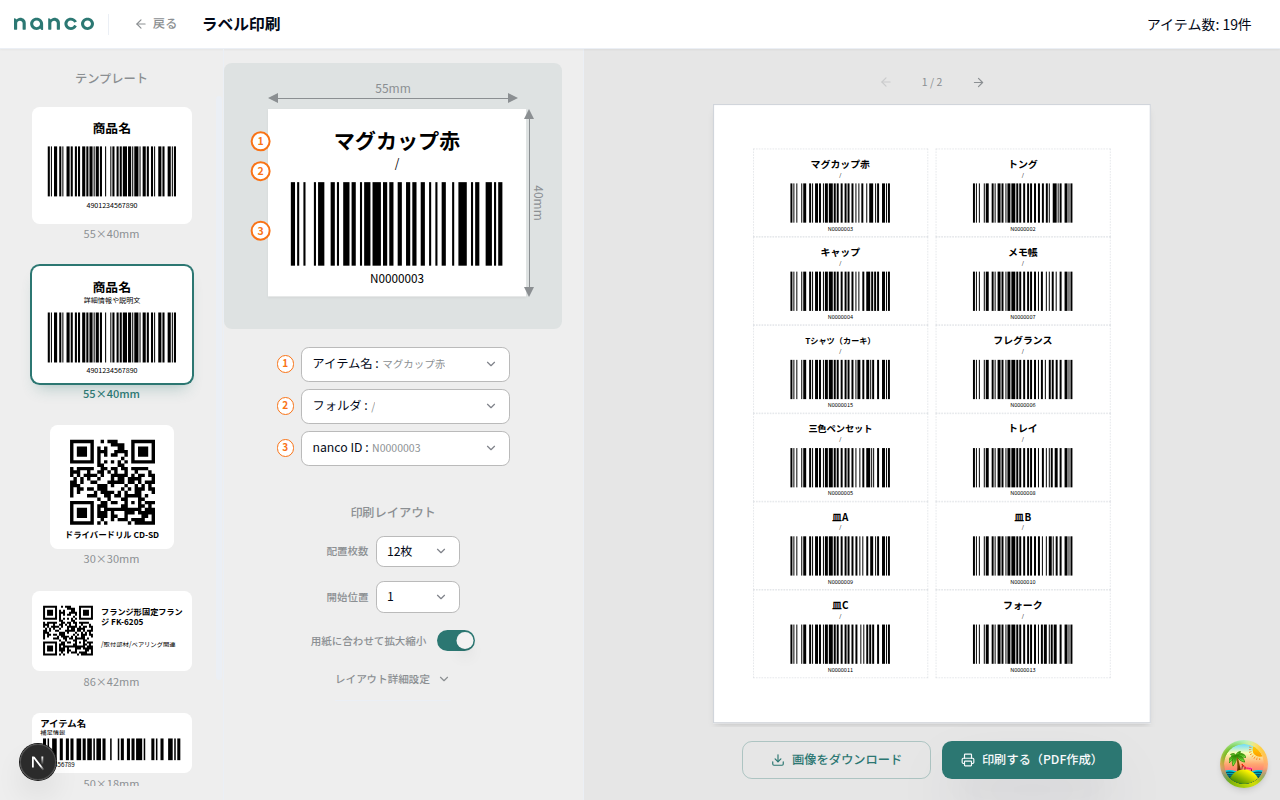Click orange marker 3 beside barcode preview
This screenshot has height=800, width=1280.
pos(260,231)
